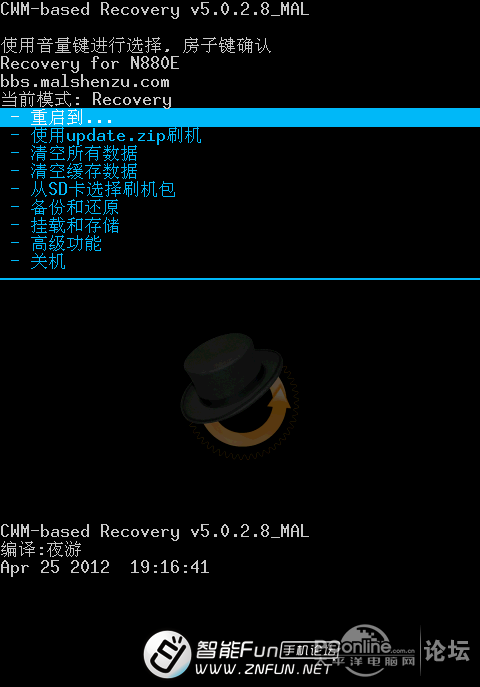
Task: Select 清空所有数据 wipe data option
Action: pyautogui.click(x=84, y=153)
